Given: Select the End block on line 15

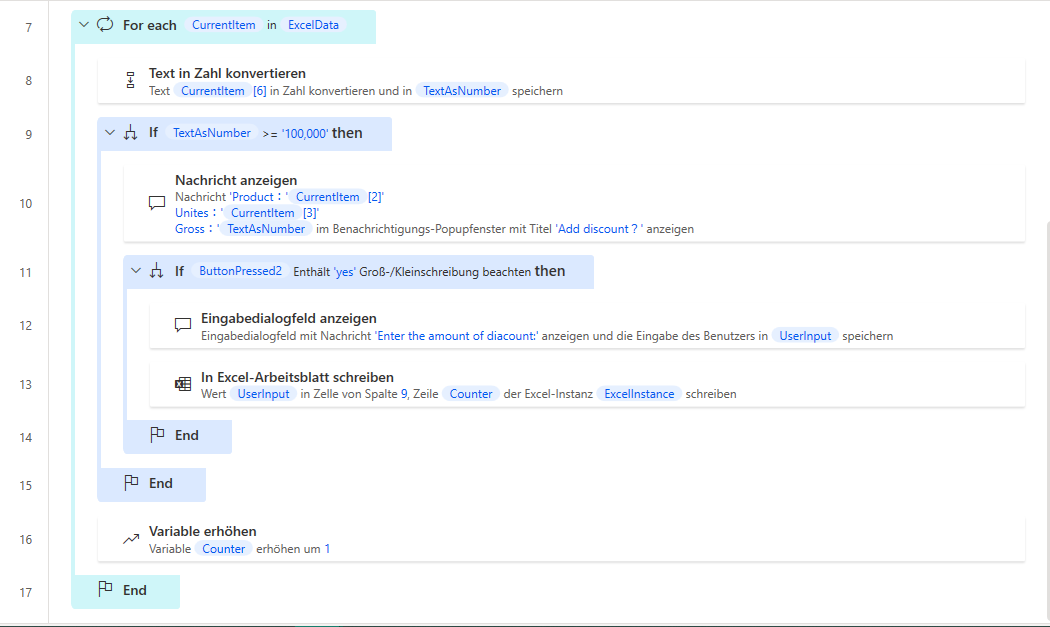Looking at the screenshot, I should (152, 484).
